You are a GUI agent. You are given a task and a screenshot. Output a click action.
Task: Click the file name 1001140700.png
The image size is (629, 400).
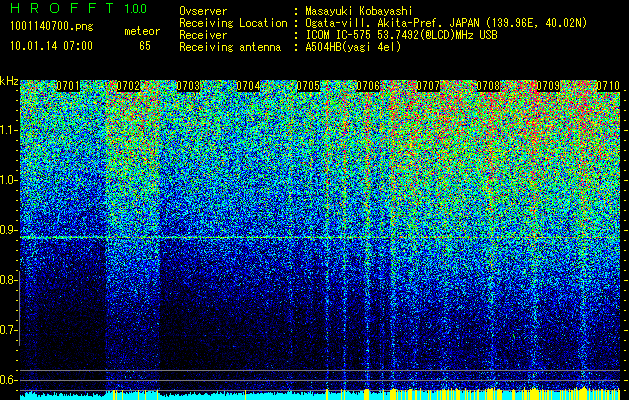pos(52,27)
